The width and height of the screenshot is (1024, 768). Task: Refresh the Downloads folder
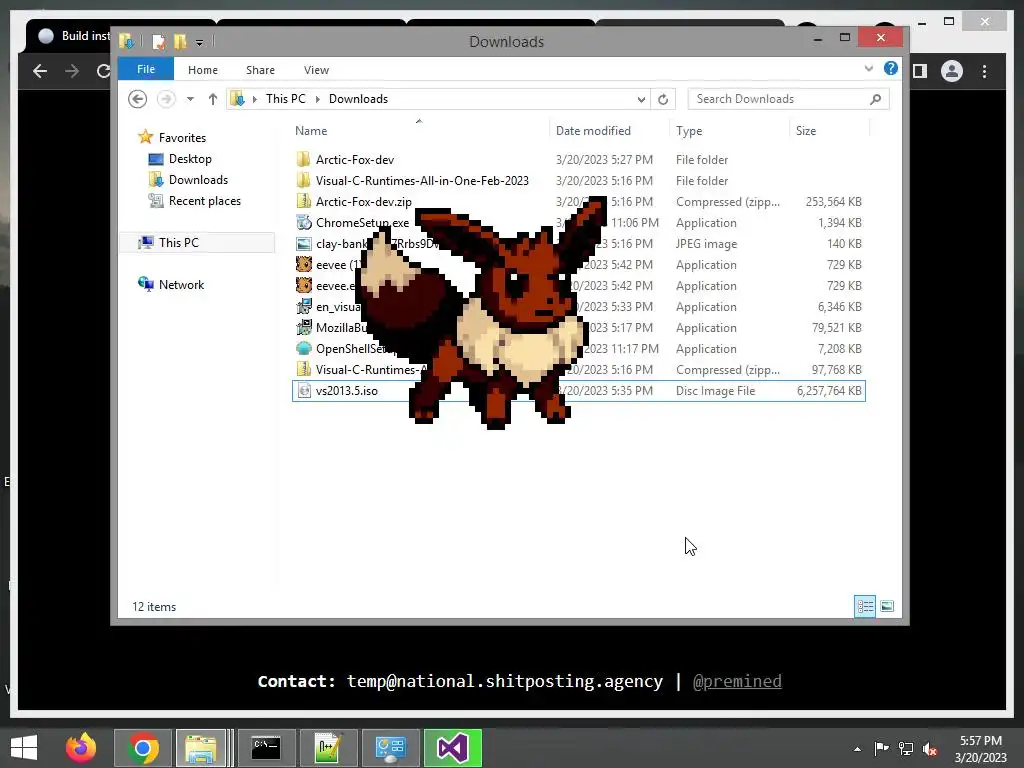pyautogui.click(x=663, y=99)
